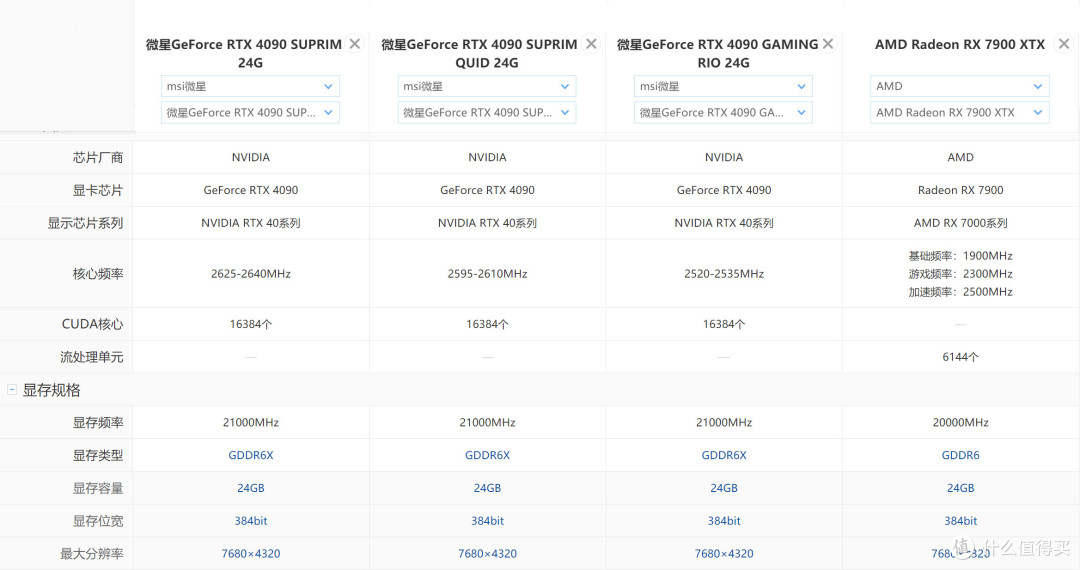Image resolution: width=1080 pixels, height=570 pixels.
Task: Open the 微星GeForce RTX 4090 GA... model dropdown
Action: [723, 112]
